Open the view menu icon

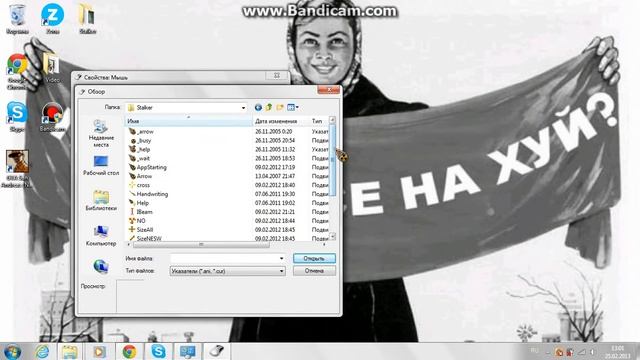pyautogui.click(x=293, y=107)
